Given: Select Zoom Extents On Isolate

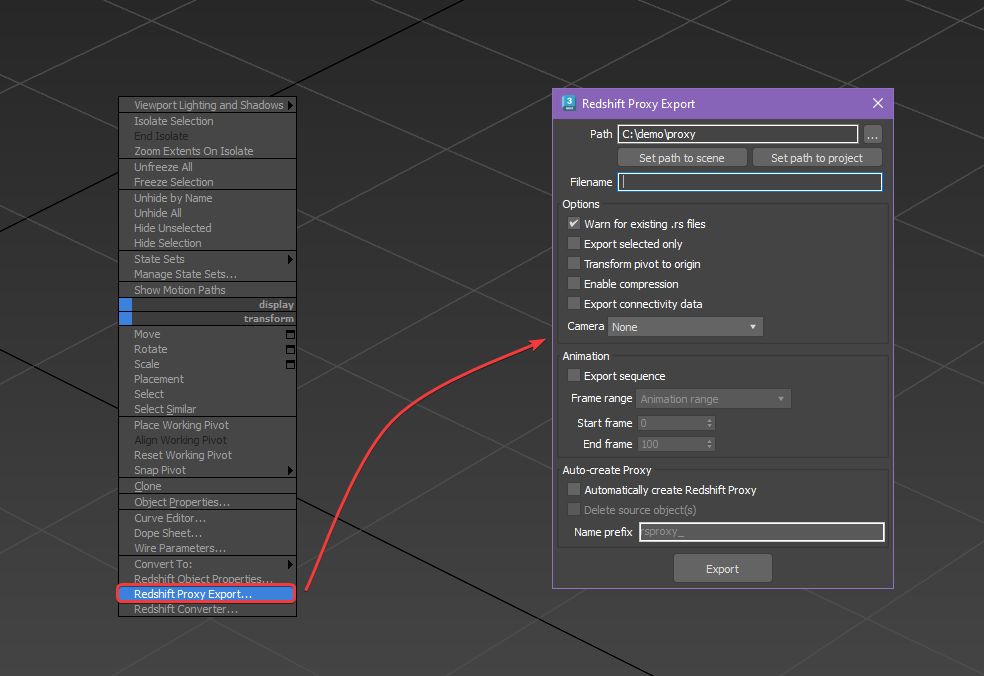Looking at the screenshot, I should [x=207, y=151].
